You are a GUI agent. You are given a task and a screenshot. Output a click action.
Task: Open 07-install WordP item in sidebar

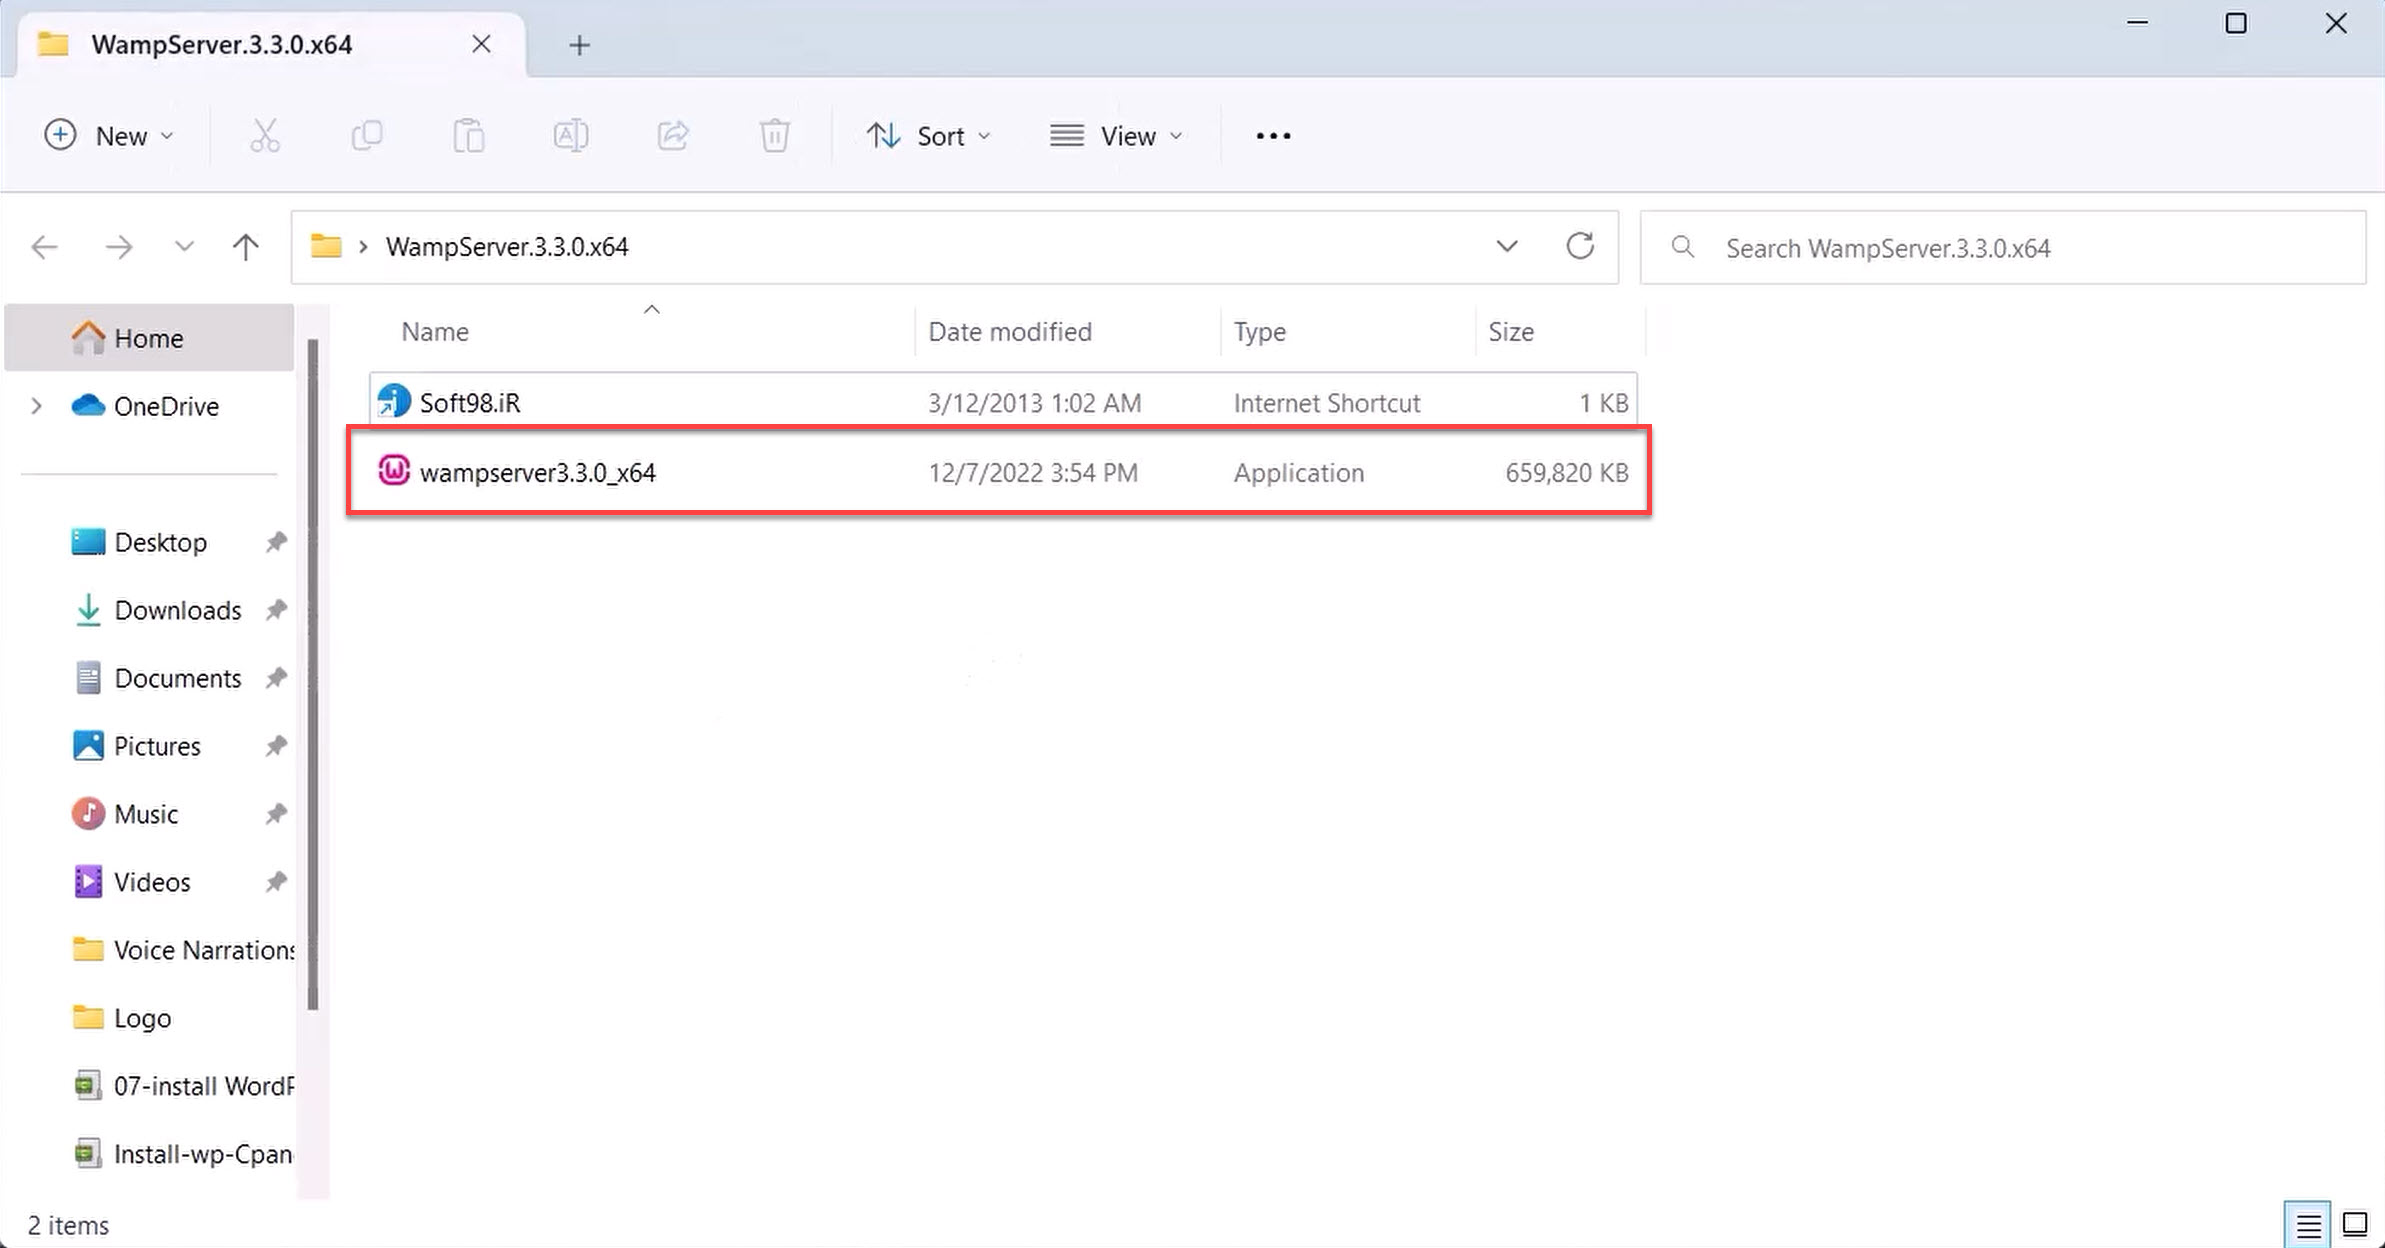tap(183, 1086)
